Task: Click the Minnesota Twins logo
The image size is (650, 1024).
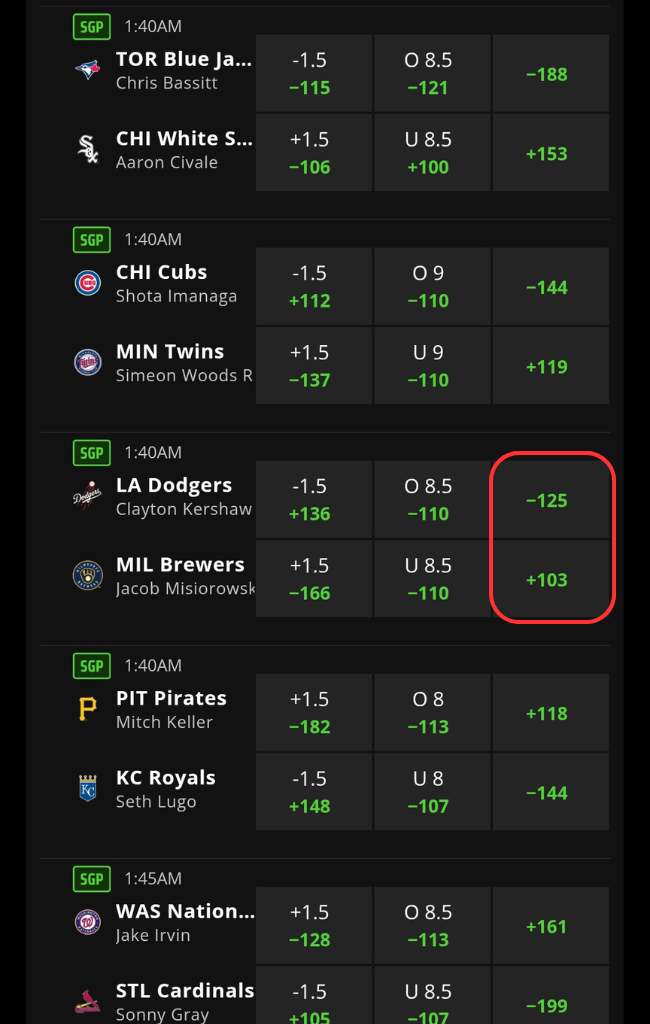Action: click(x=88, y=362)
